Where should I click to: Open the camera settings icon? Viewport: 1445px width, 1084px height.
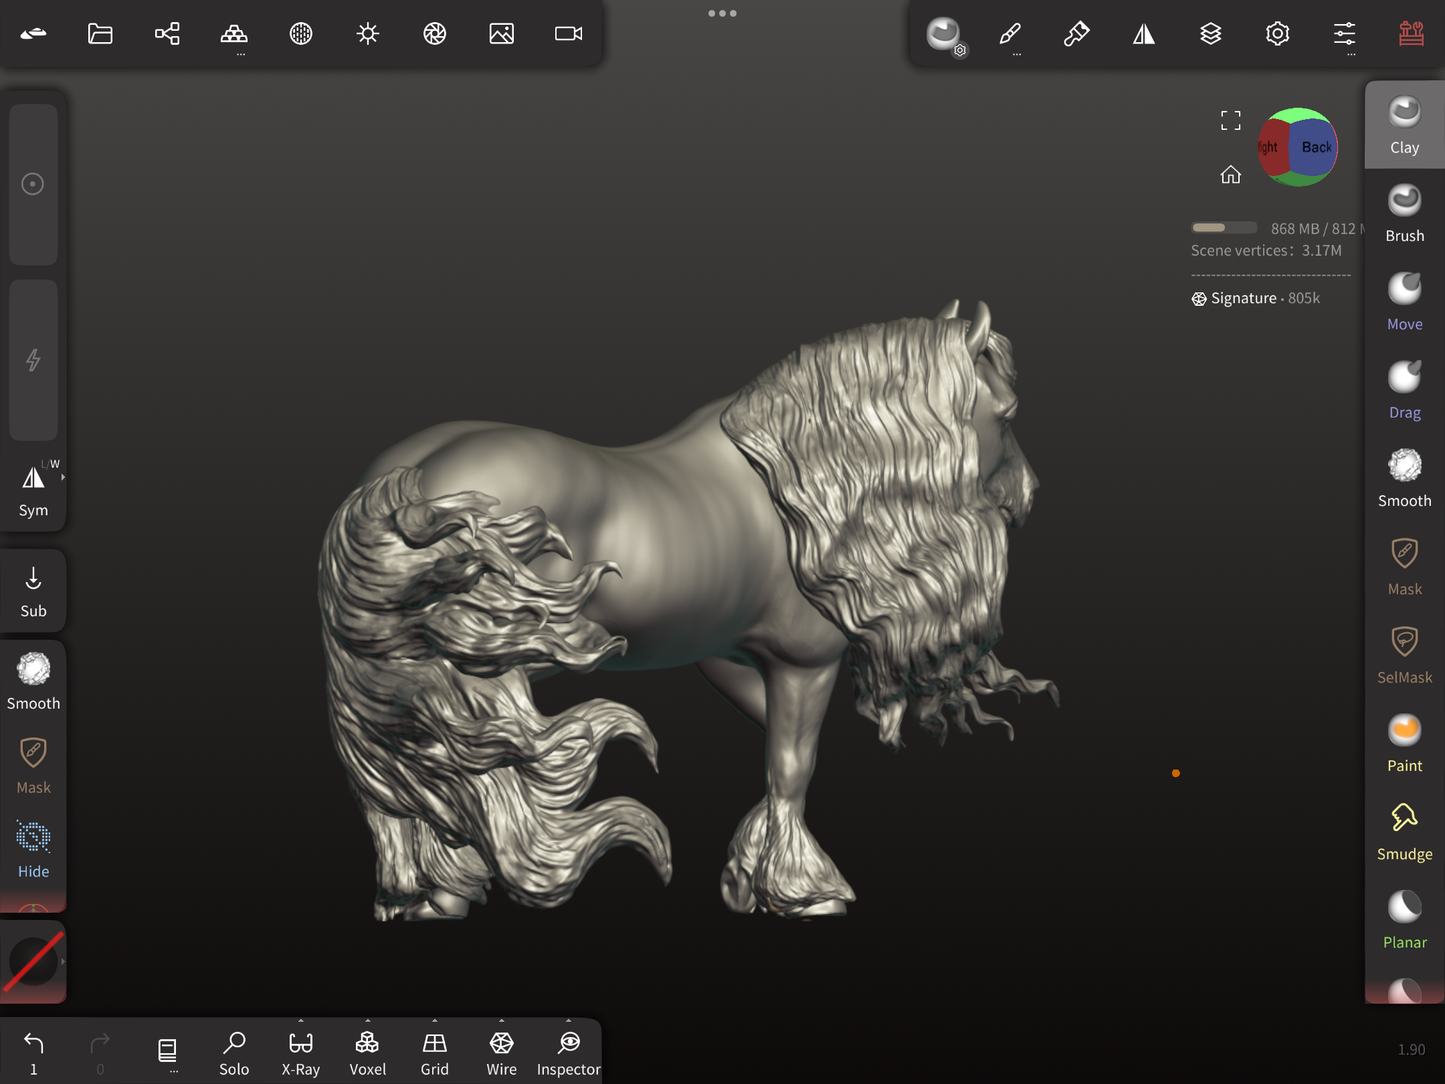click(x=568, y=34)
